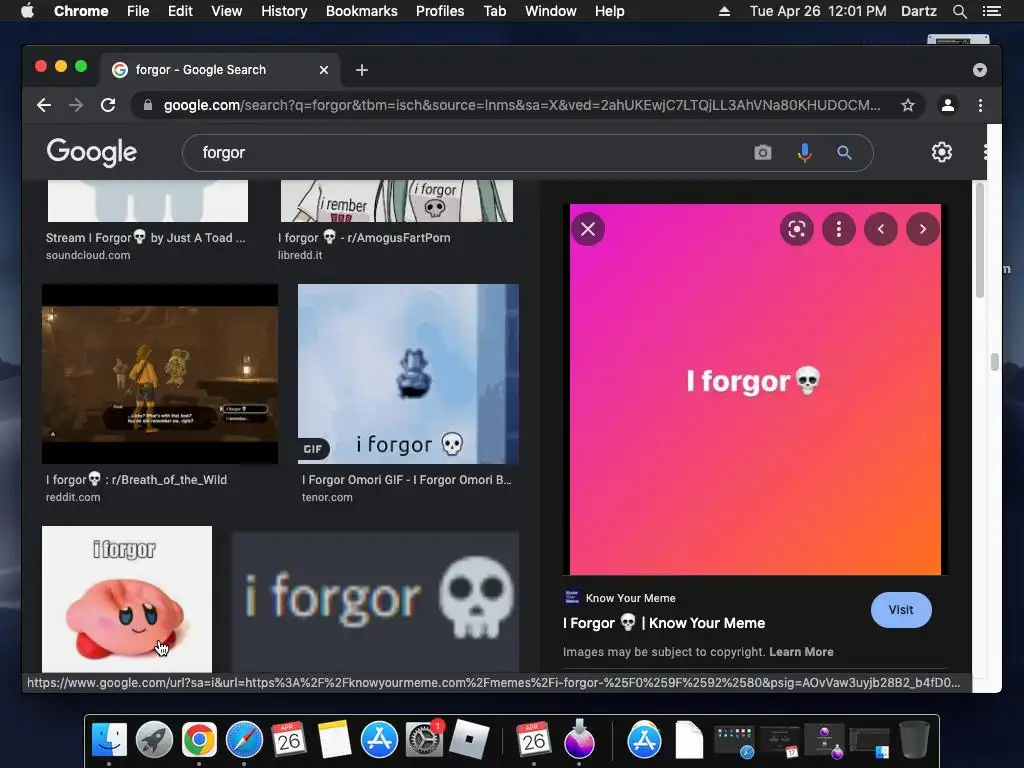The width and height of the screenshot is (1024, 768).
Task: Open System Preferences from the Dock
Action: pyautogui.click(x=424, y=740)
